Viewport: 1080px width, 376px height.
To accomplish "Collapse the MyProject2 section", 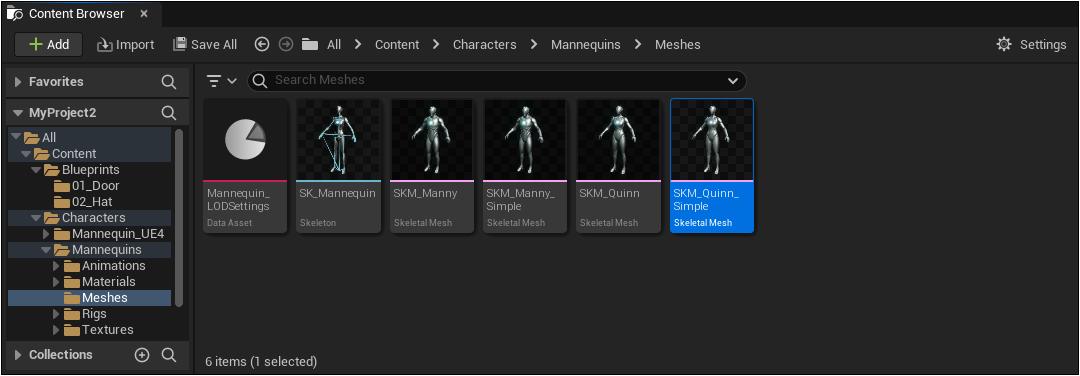I will click(x=18, y=113).
